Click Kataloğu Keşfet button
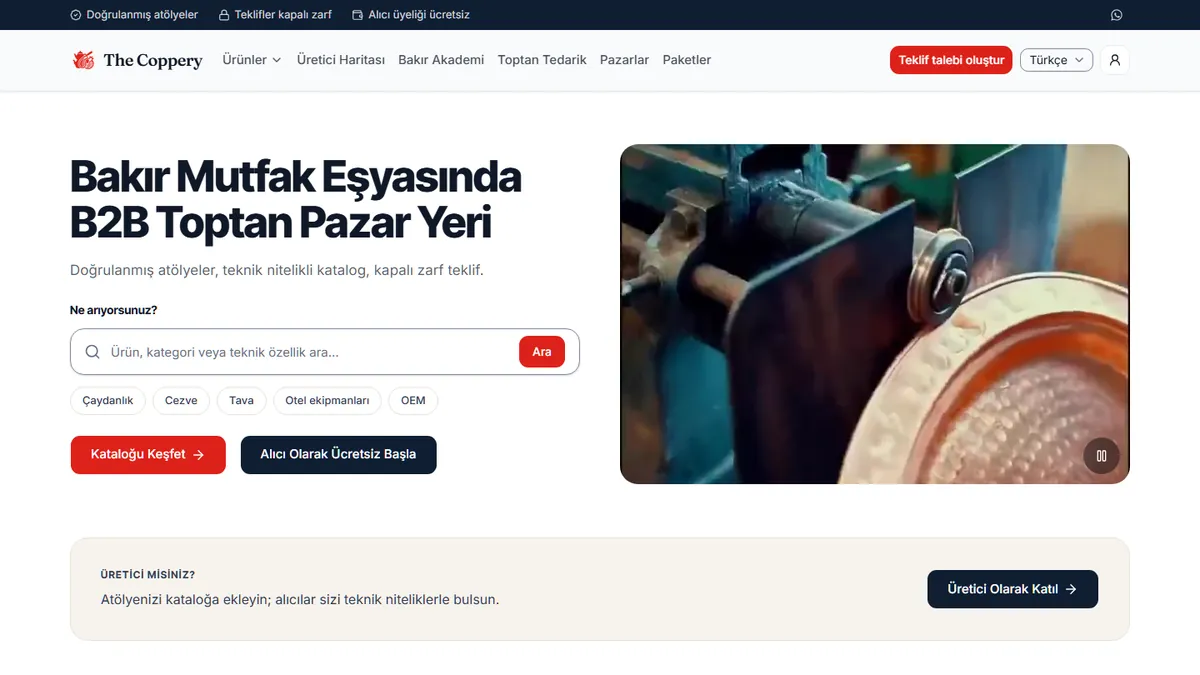Screen dimensions: 1200x675 coord(148,454)
